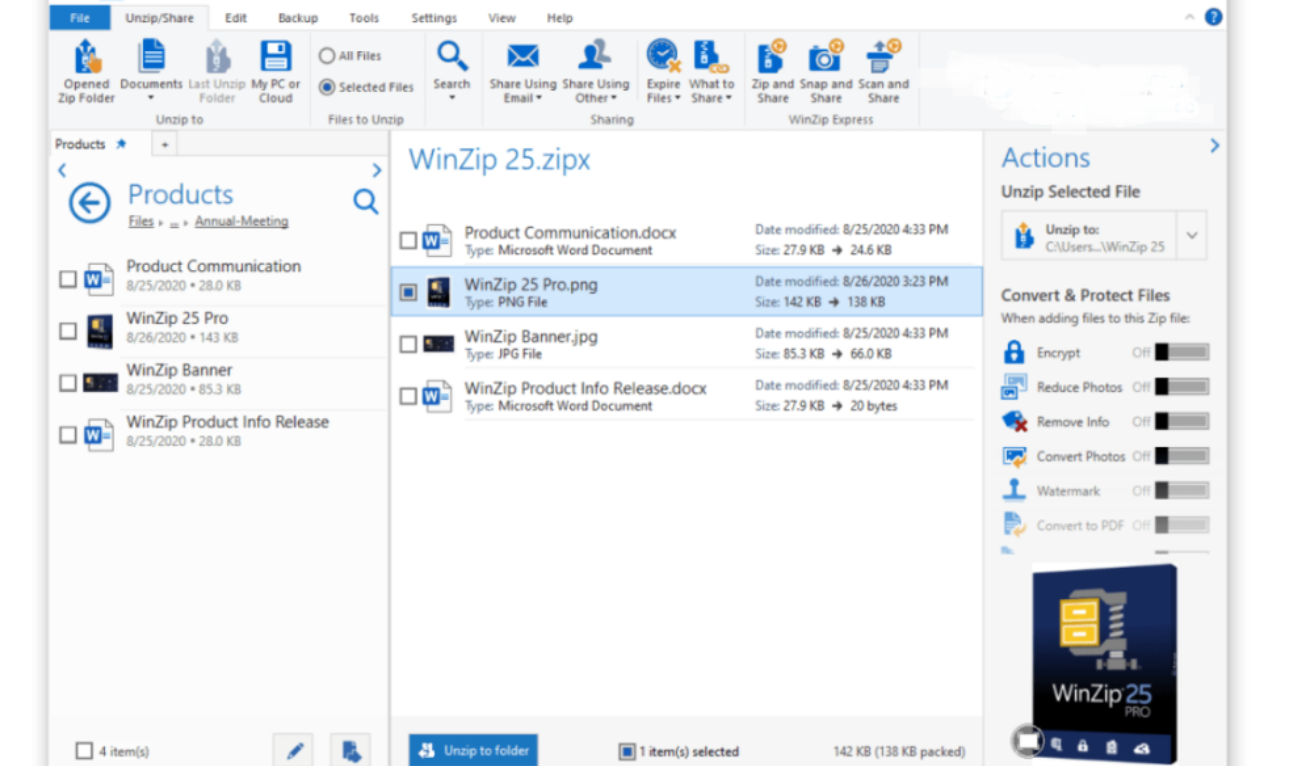Switch to the Backup tab
Image resolution: width=1302 pixels, height=766 pixels.
[297, 18]
